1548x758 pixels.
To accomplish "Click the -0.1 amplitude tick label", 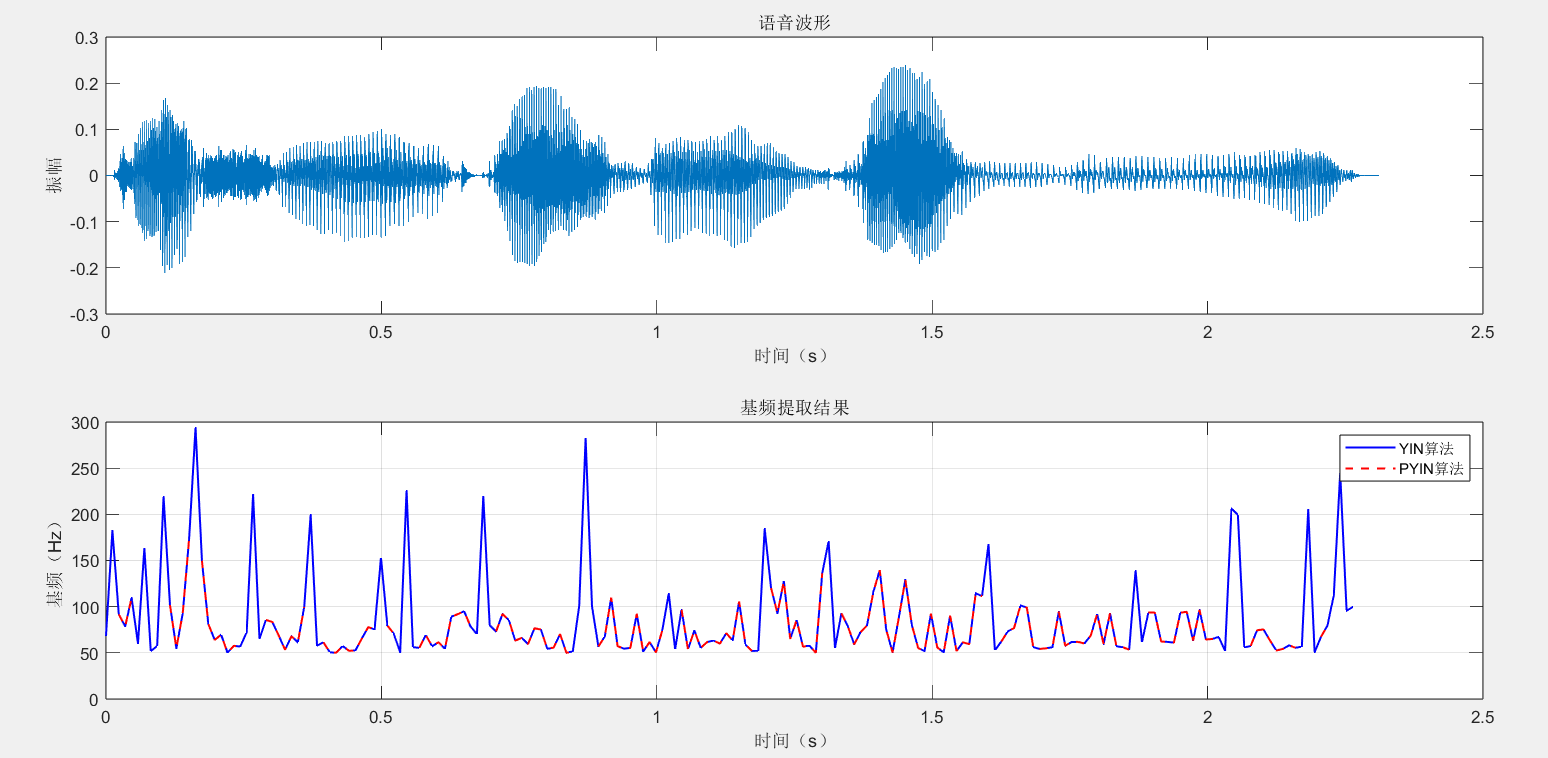I will click(x=85, y=222).
